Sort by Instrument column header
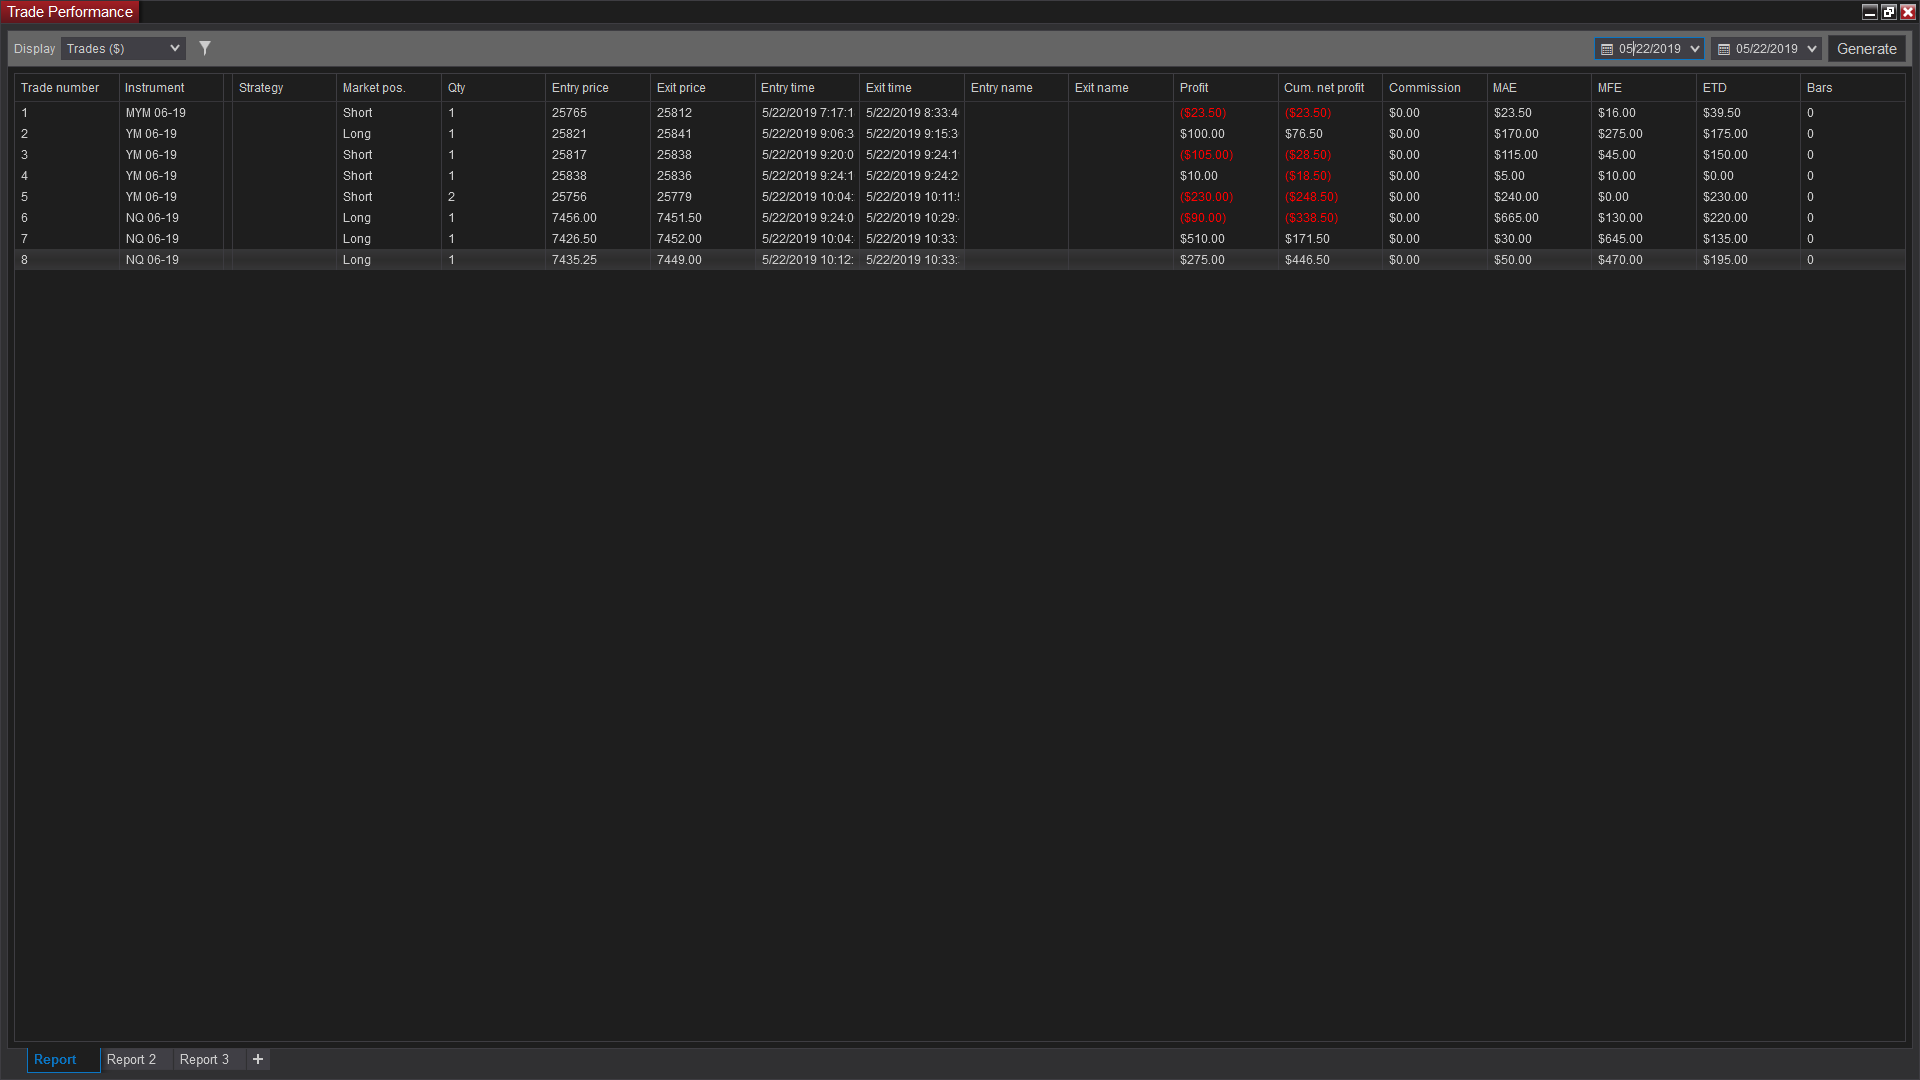This screenshot has width=1920, height=1080. point(171,88)
